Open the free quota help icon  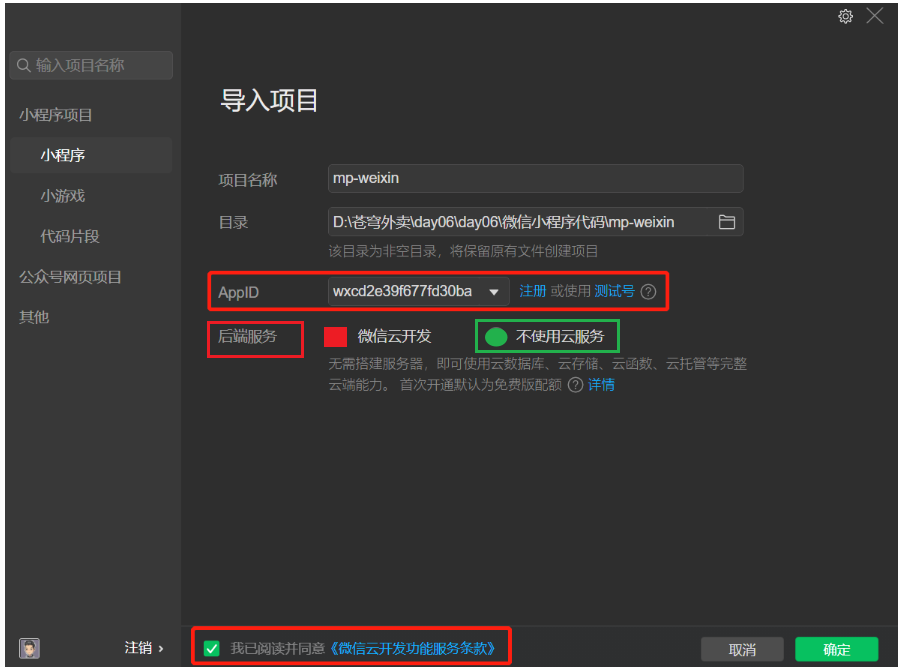[575, 385]
